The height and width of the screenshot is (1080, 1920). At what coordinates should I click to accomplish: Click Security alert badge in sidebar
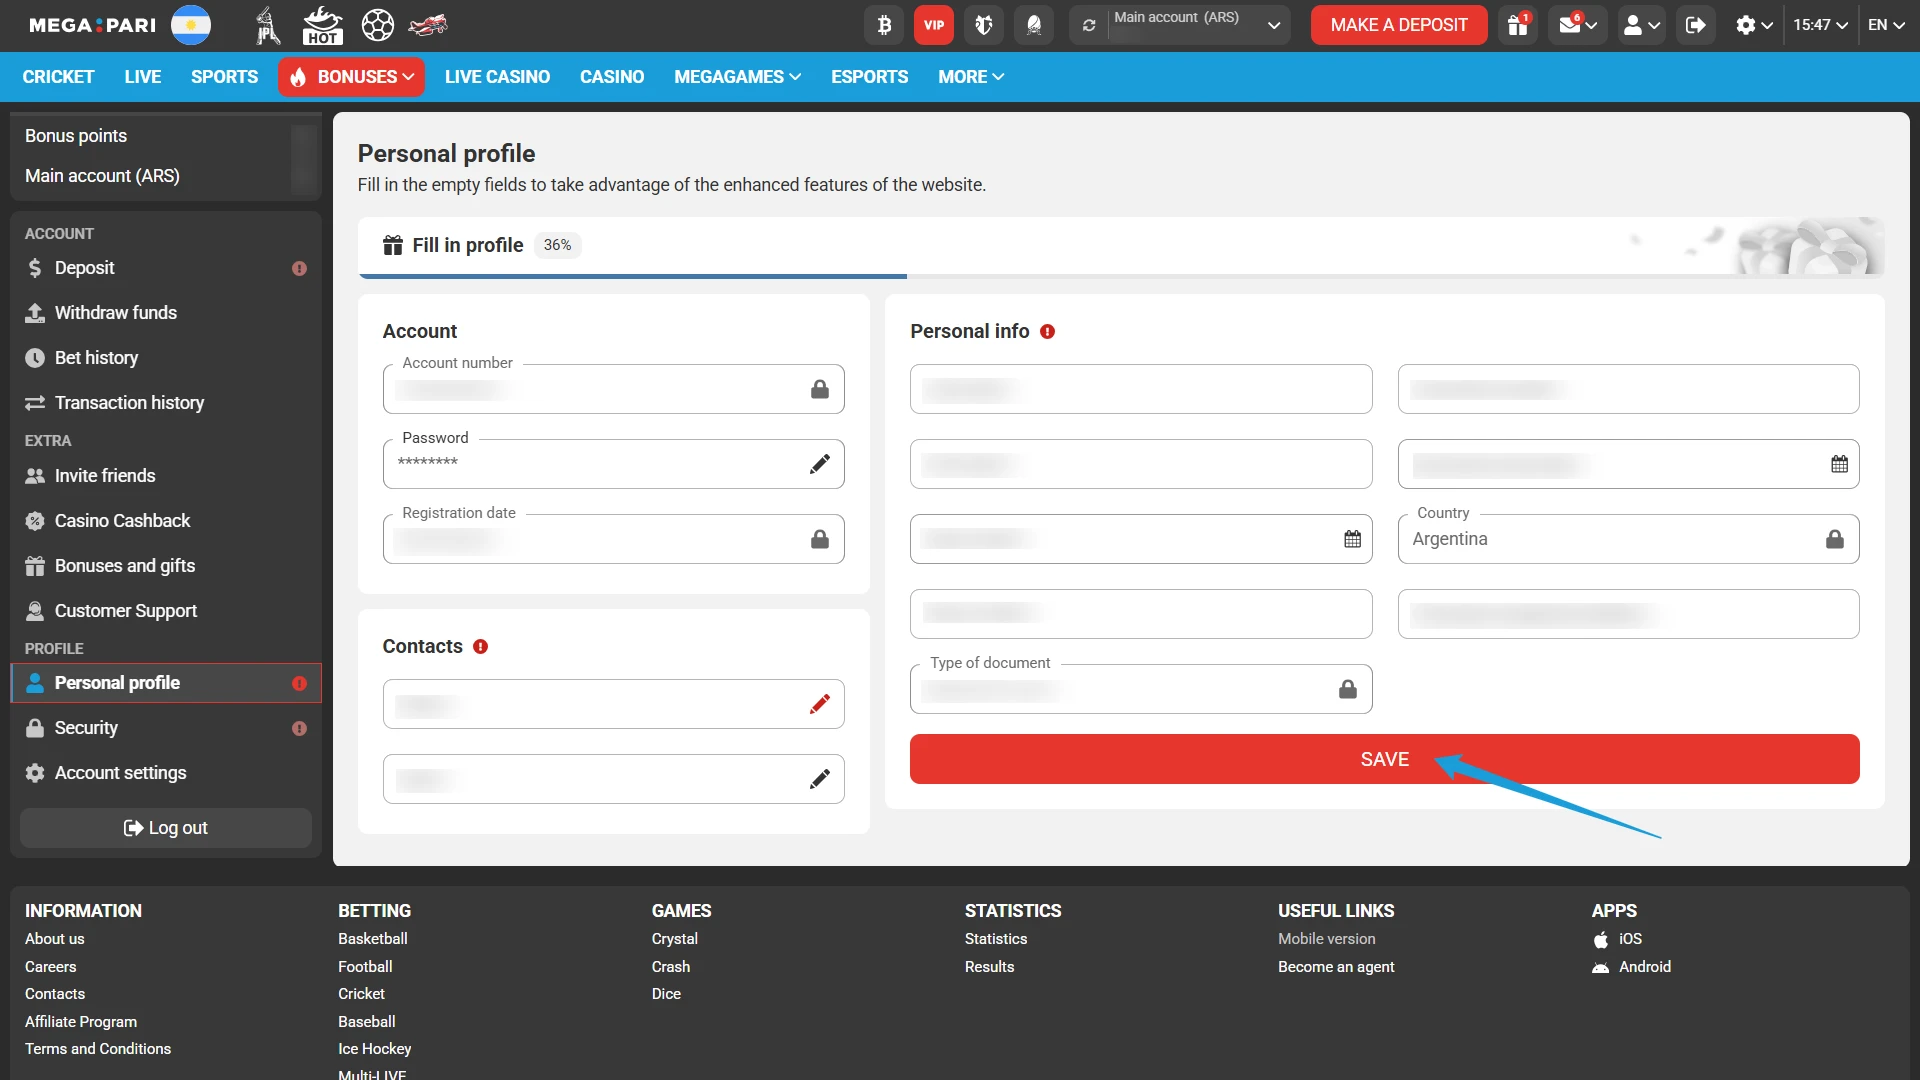click(x=299, y=728)
